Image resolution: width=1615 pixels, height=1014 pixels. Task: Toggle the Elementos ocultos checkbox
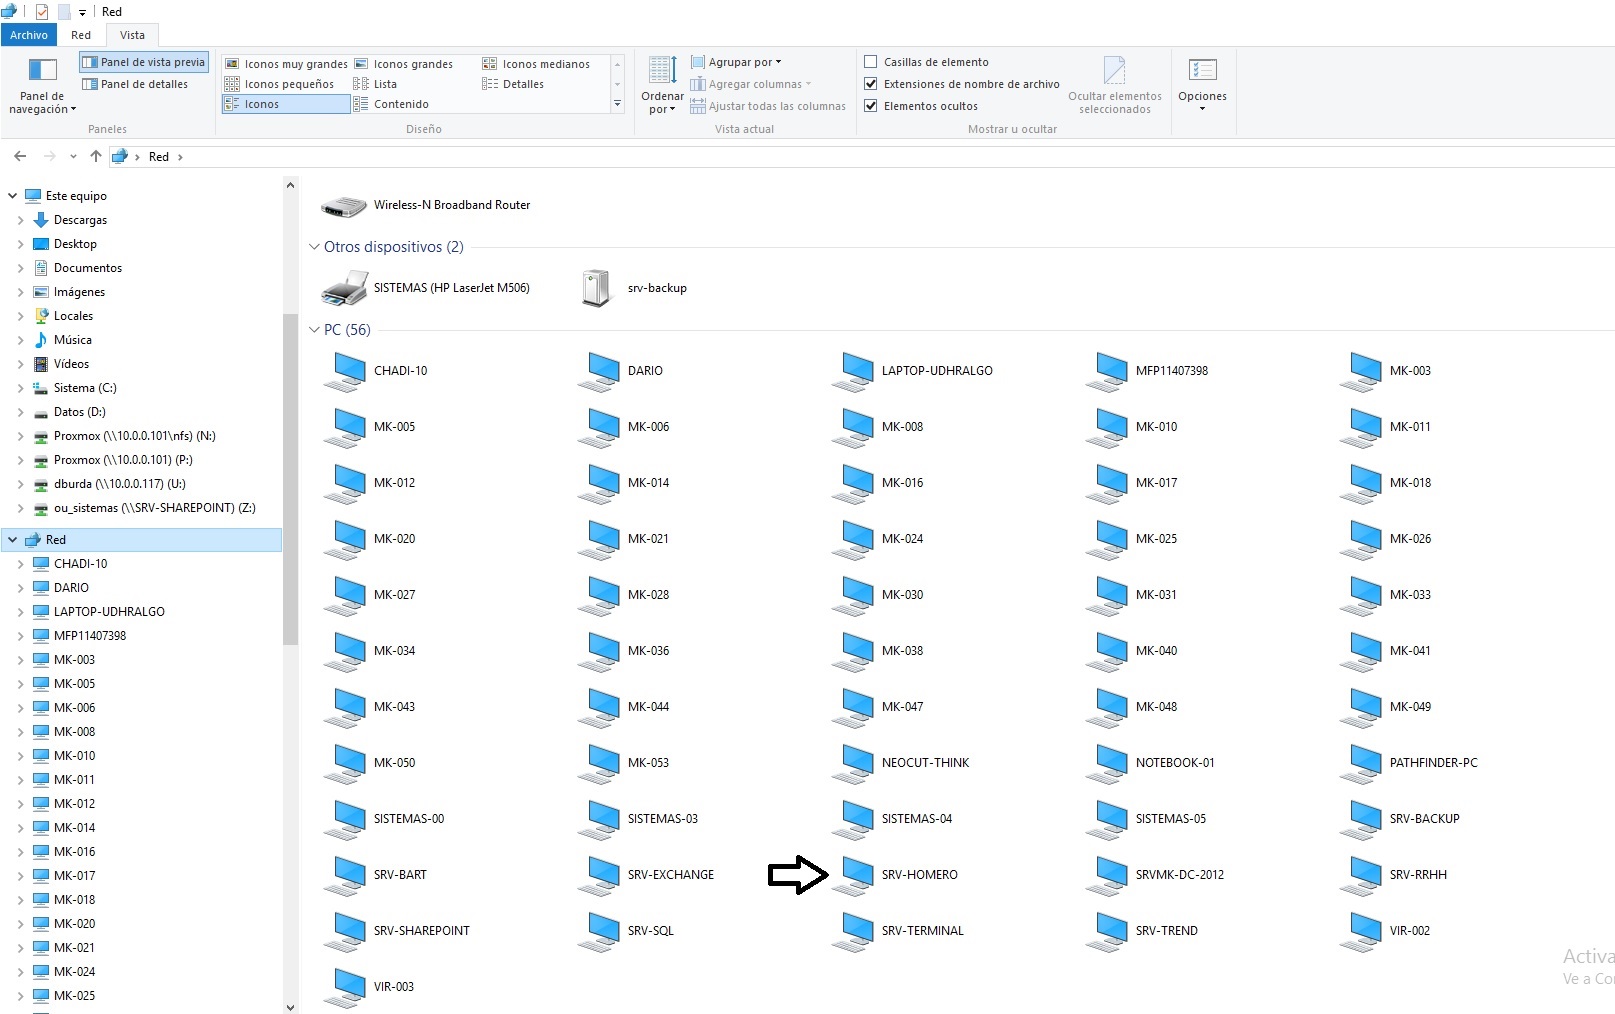[871, 106]
